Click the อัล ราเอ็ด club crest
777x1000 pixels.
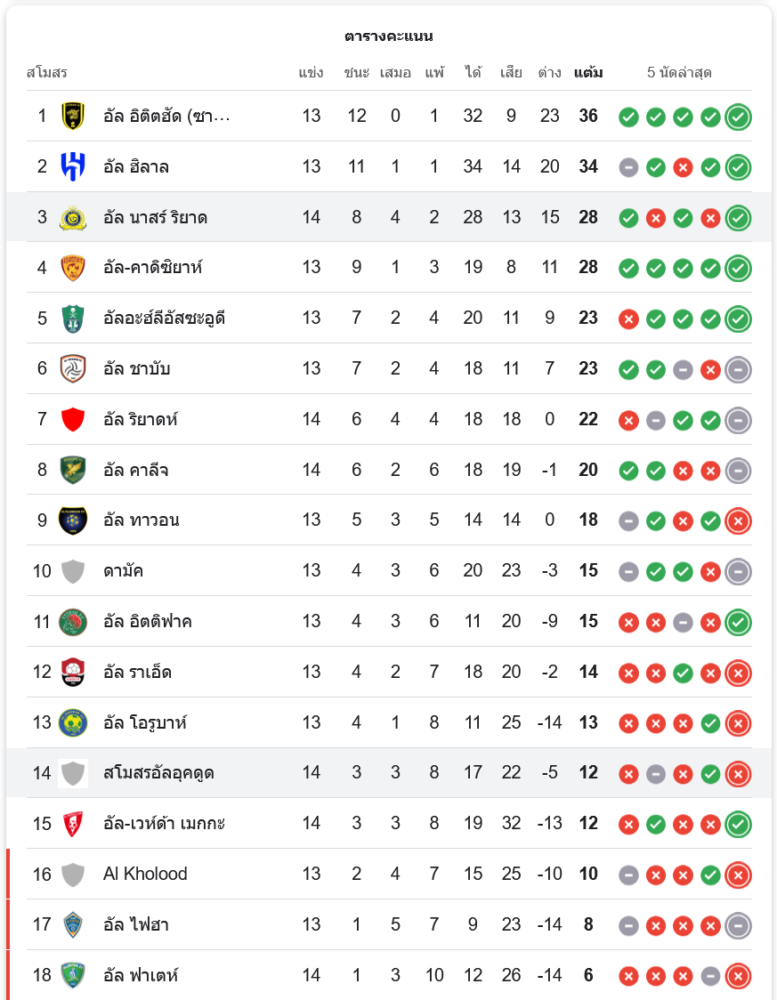[73, 672]
